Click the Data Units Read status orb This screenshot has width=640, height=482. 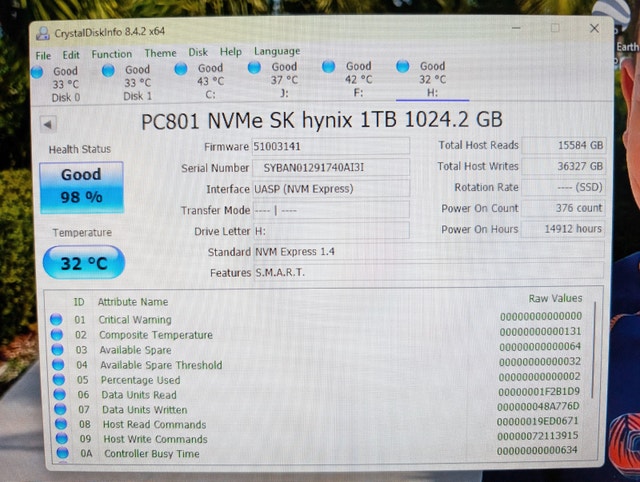point(60,394)
